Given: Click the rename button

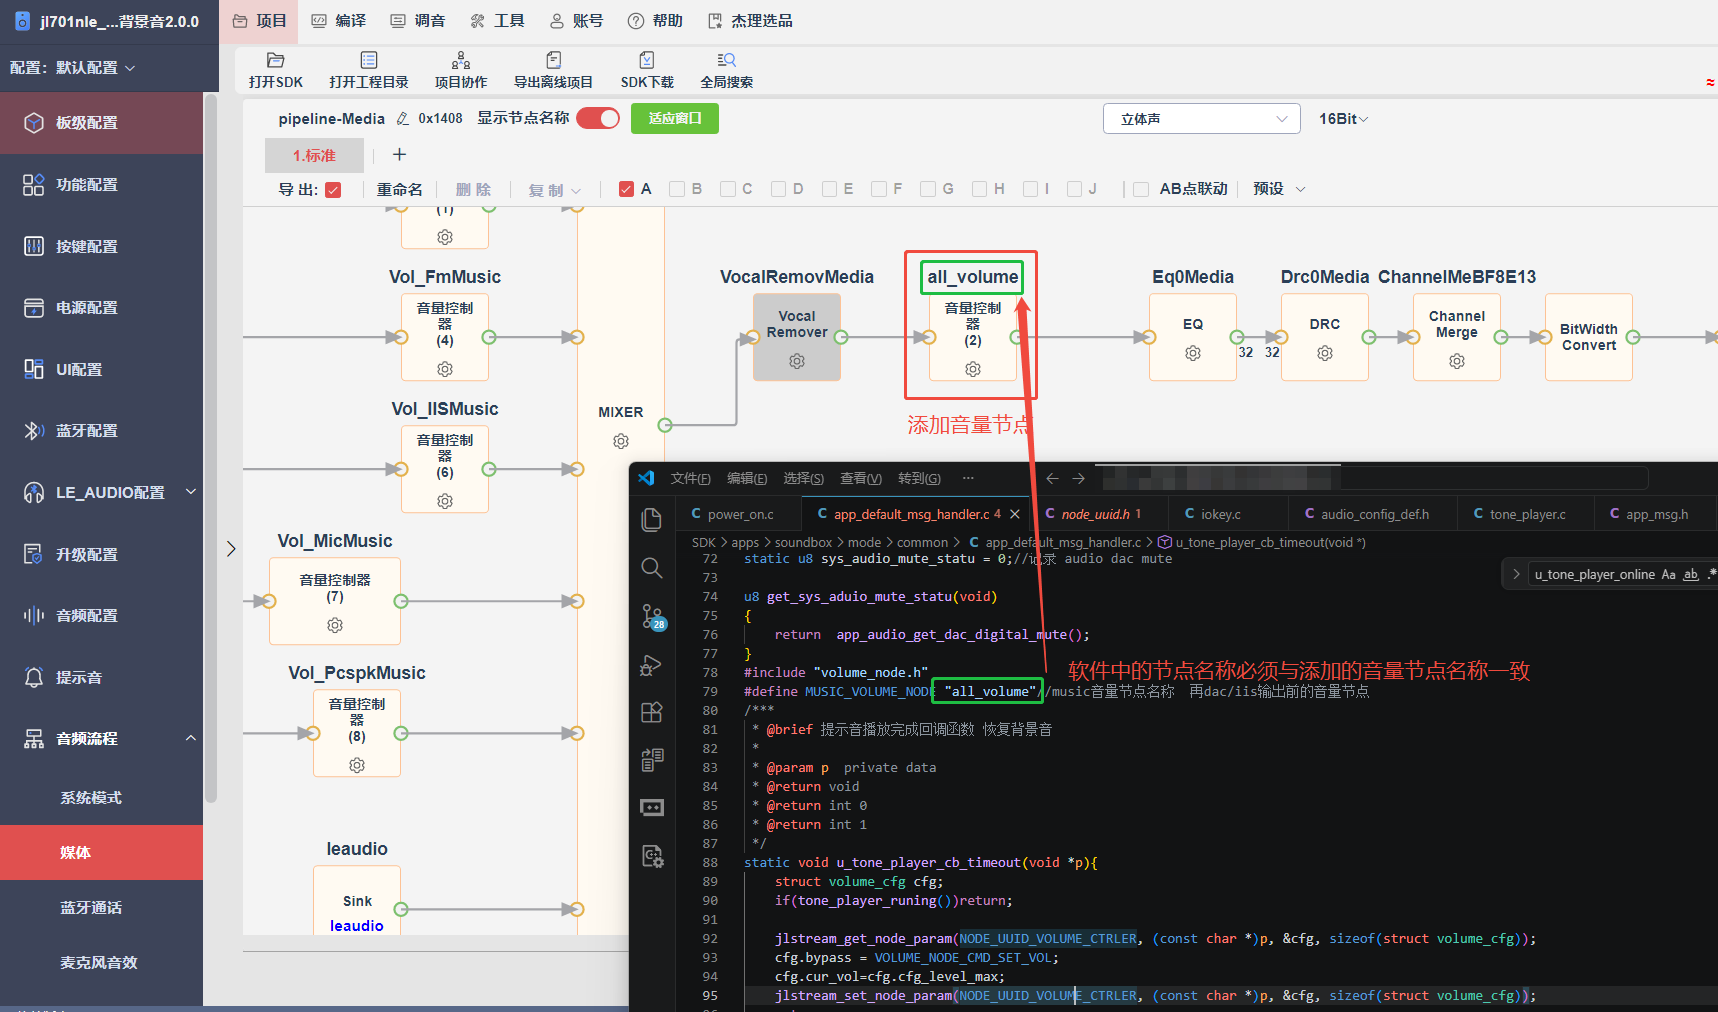Looking at the screenshot, I should coord(400,190).
